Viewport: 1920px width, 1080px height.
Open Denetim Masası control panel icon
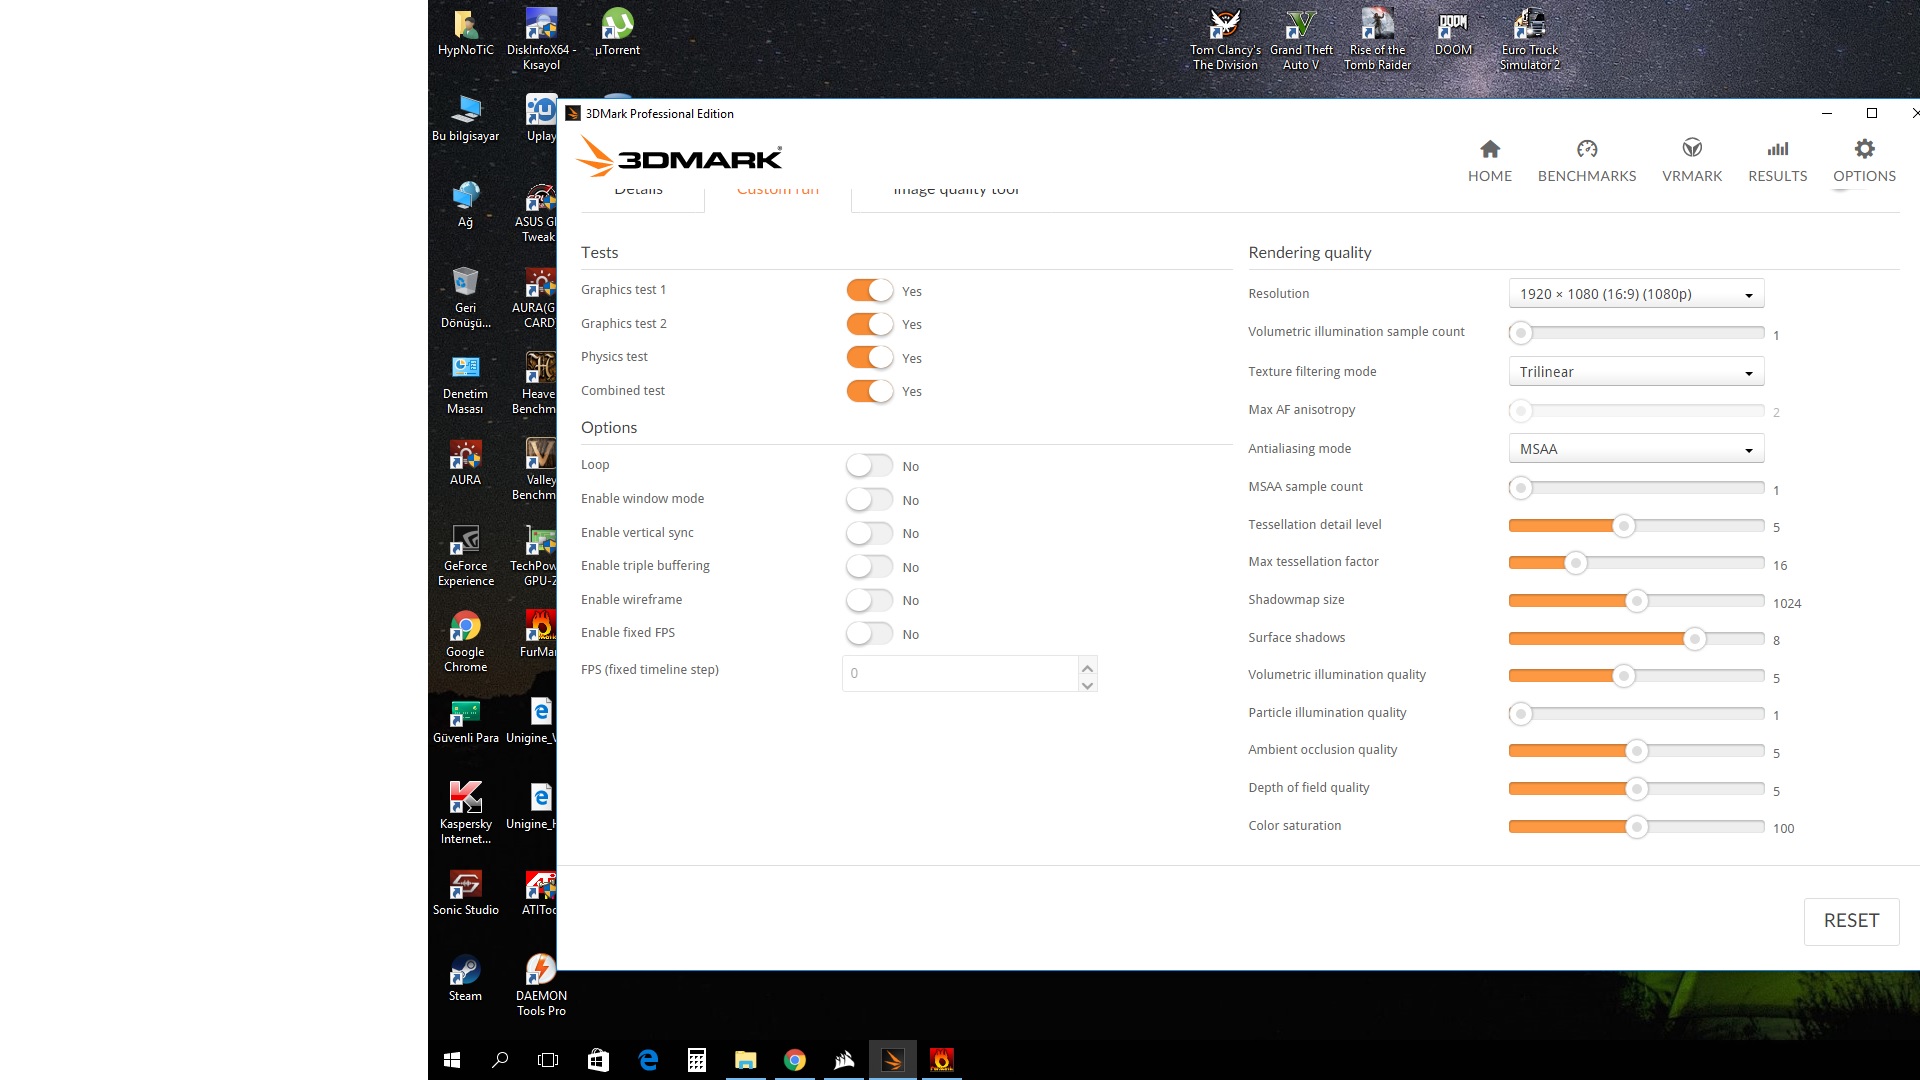tap(465, 384)
